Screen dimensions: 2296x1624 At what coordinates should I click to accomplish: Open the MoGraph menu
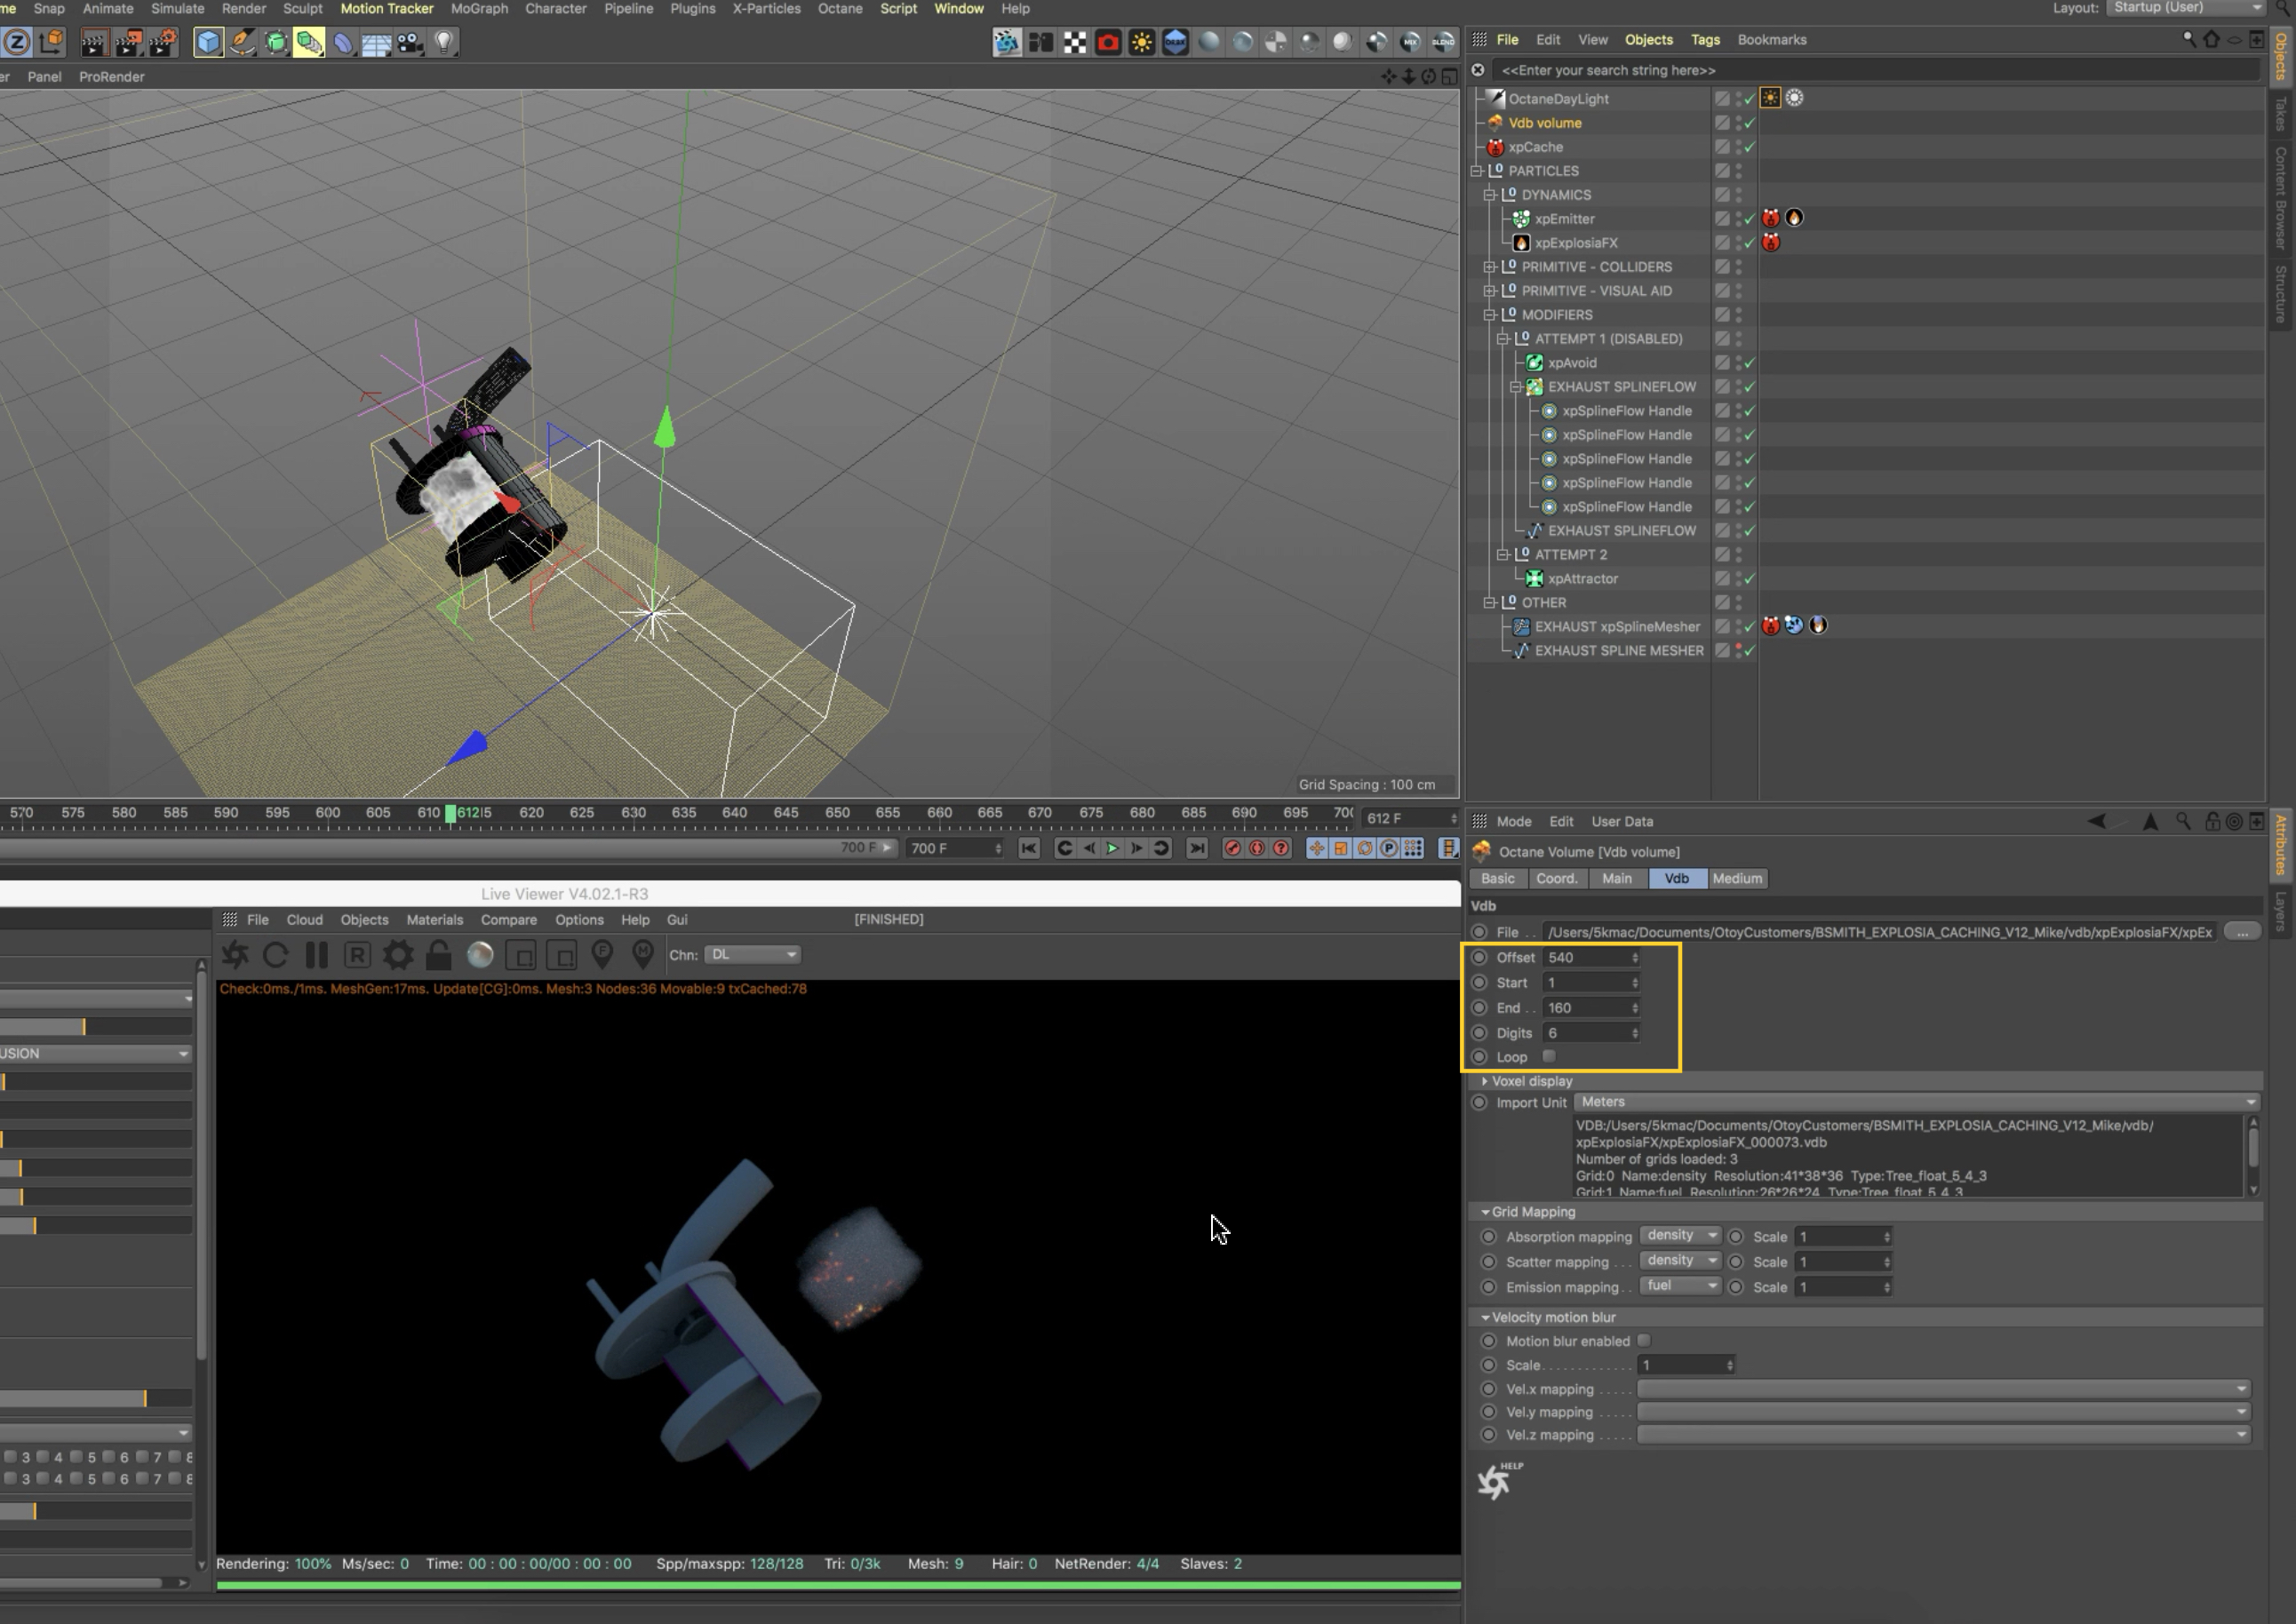pos(479,8)
